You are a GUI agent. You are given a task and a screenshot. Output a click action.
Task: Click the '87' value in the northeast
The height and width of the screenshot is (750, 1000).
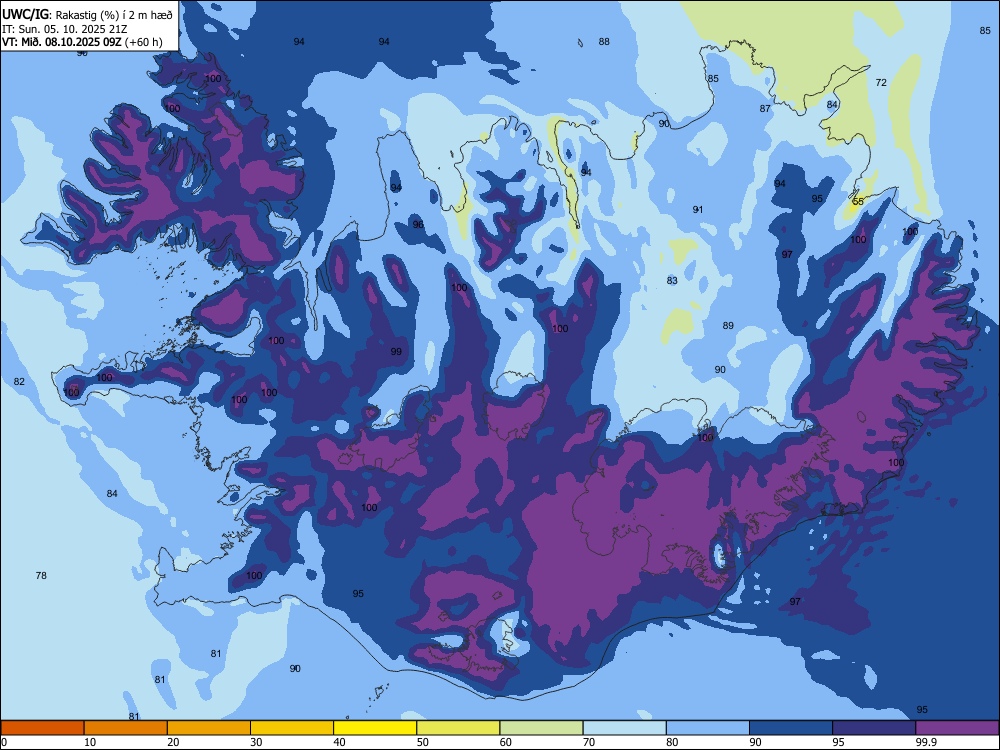[765, 109]
